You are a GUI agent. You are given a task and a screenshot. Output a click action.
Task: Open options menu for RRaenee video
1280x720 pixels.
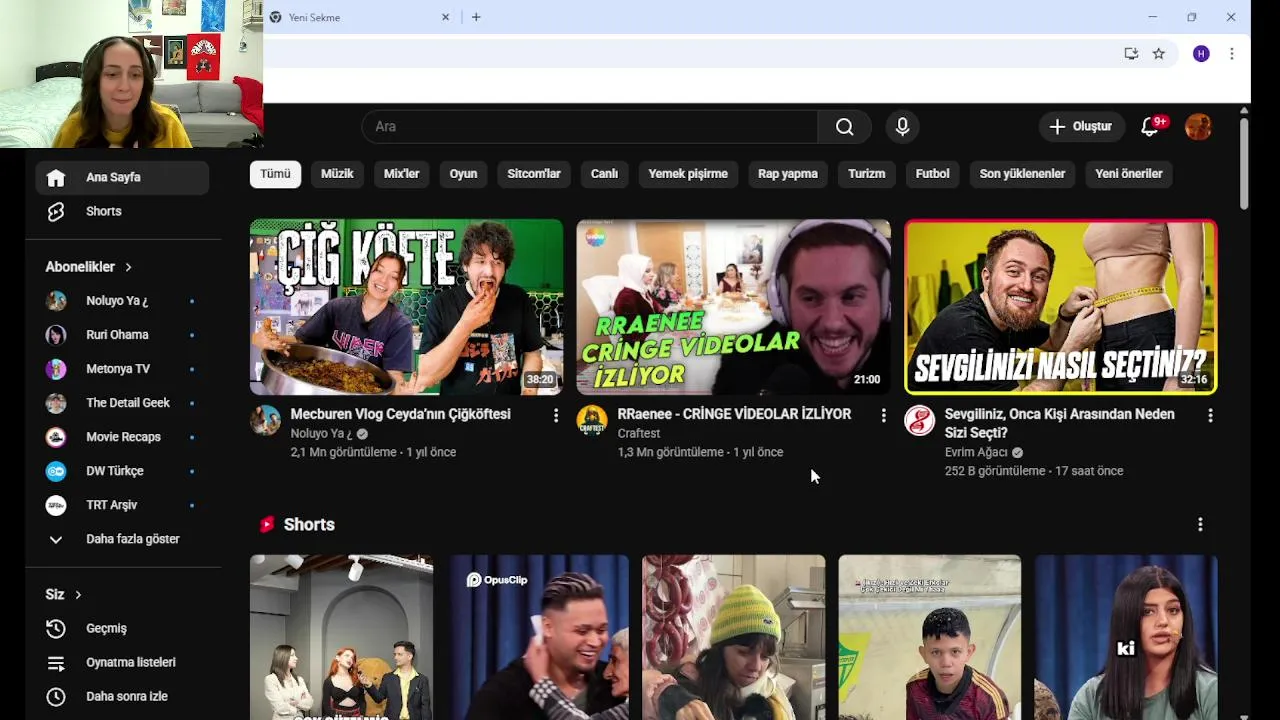[x=883, y=415]
